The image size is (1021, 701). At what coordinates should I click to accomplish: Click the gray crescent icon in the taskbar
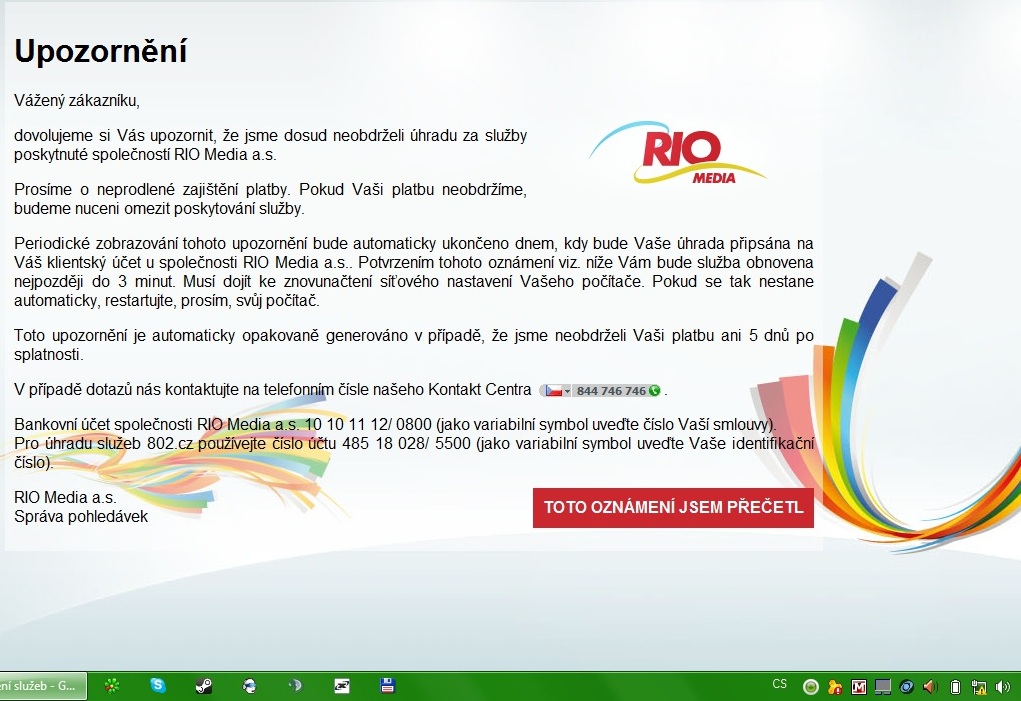[296, 685]
